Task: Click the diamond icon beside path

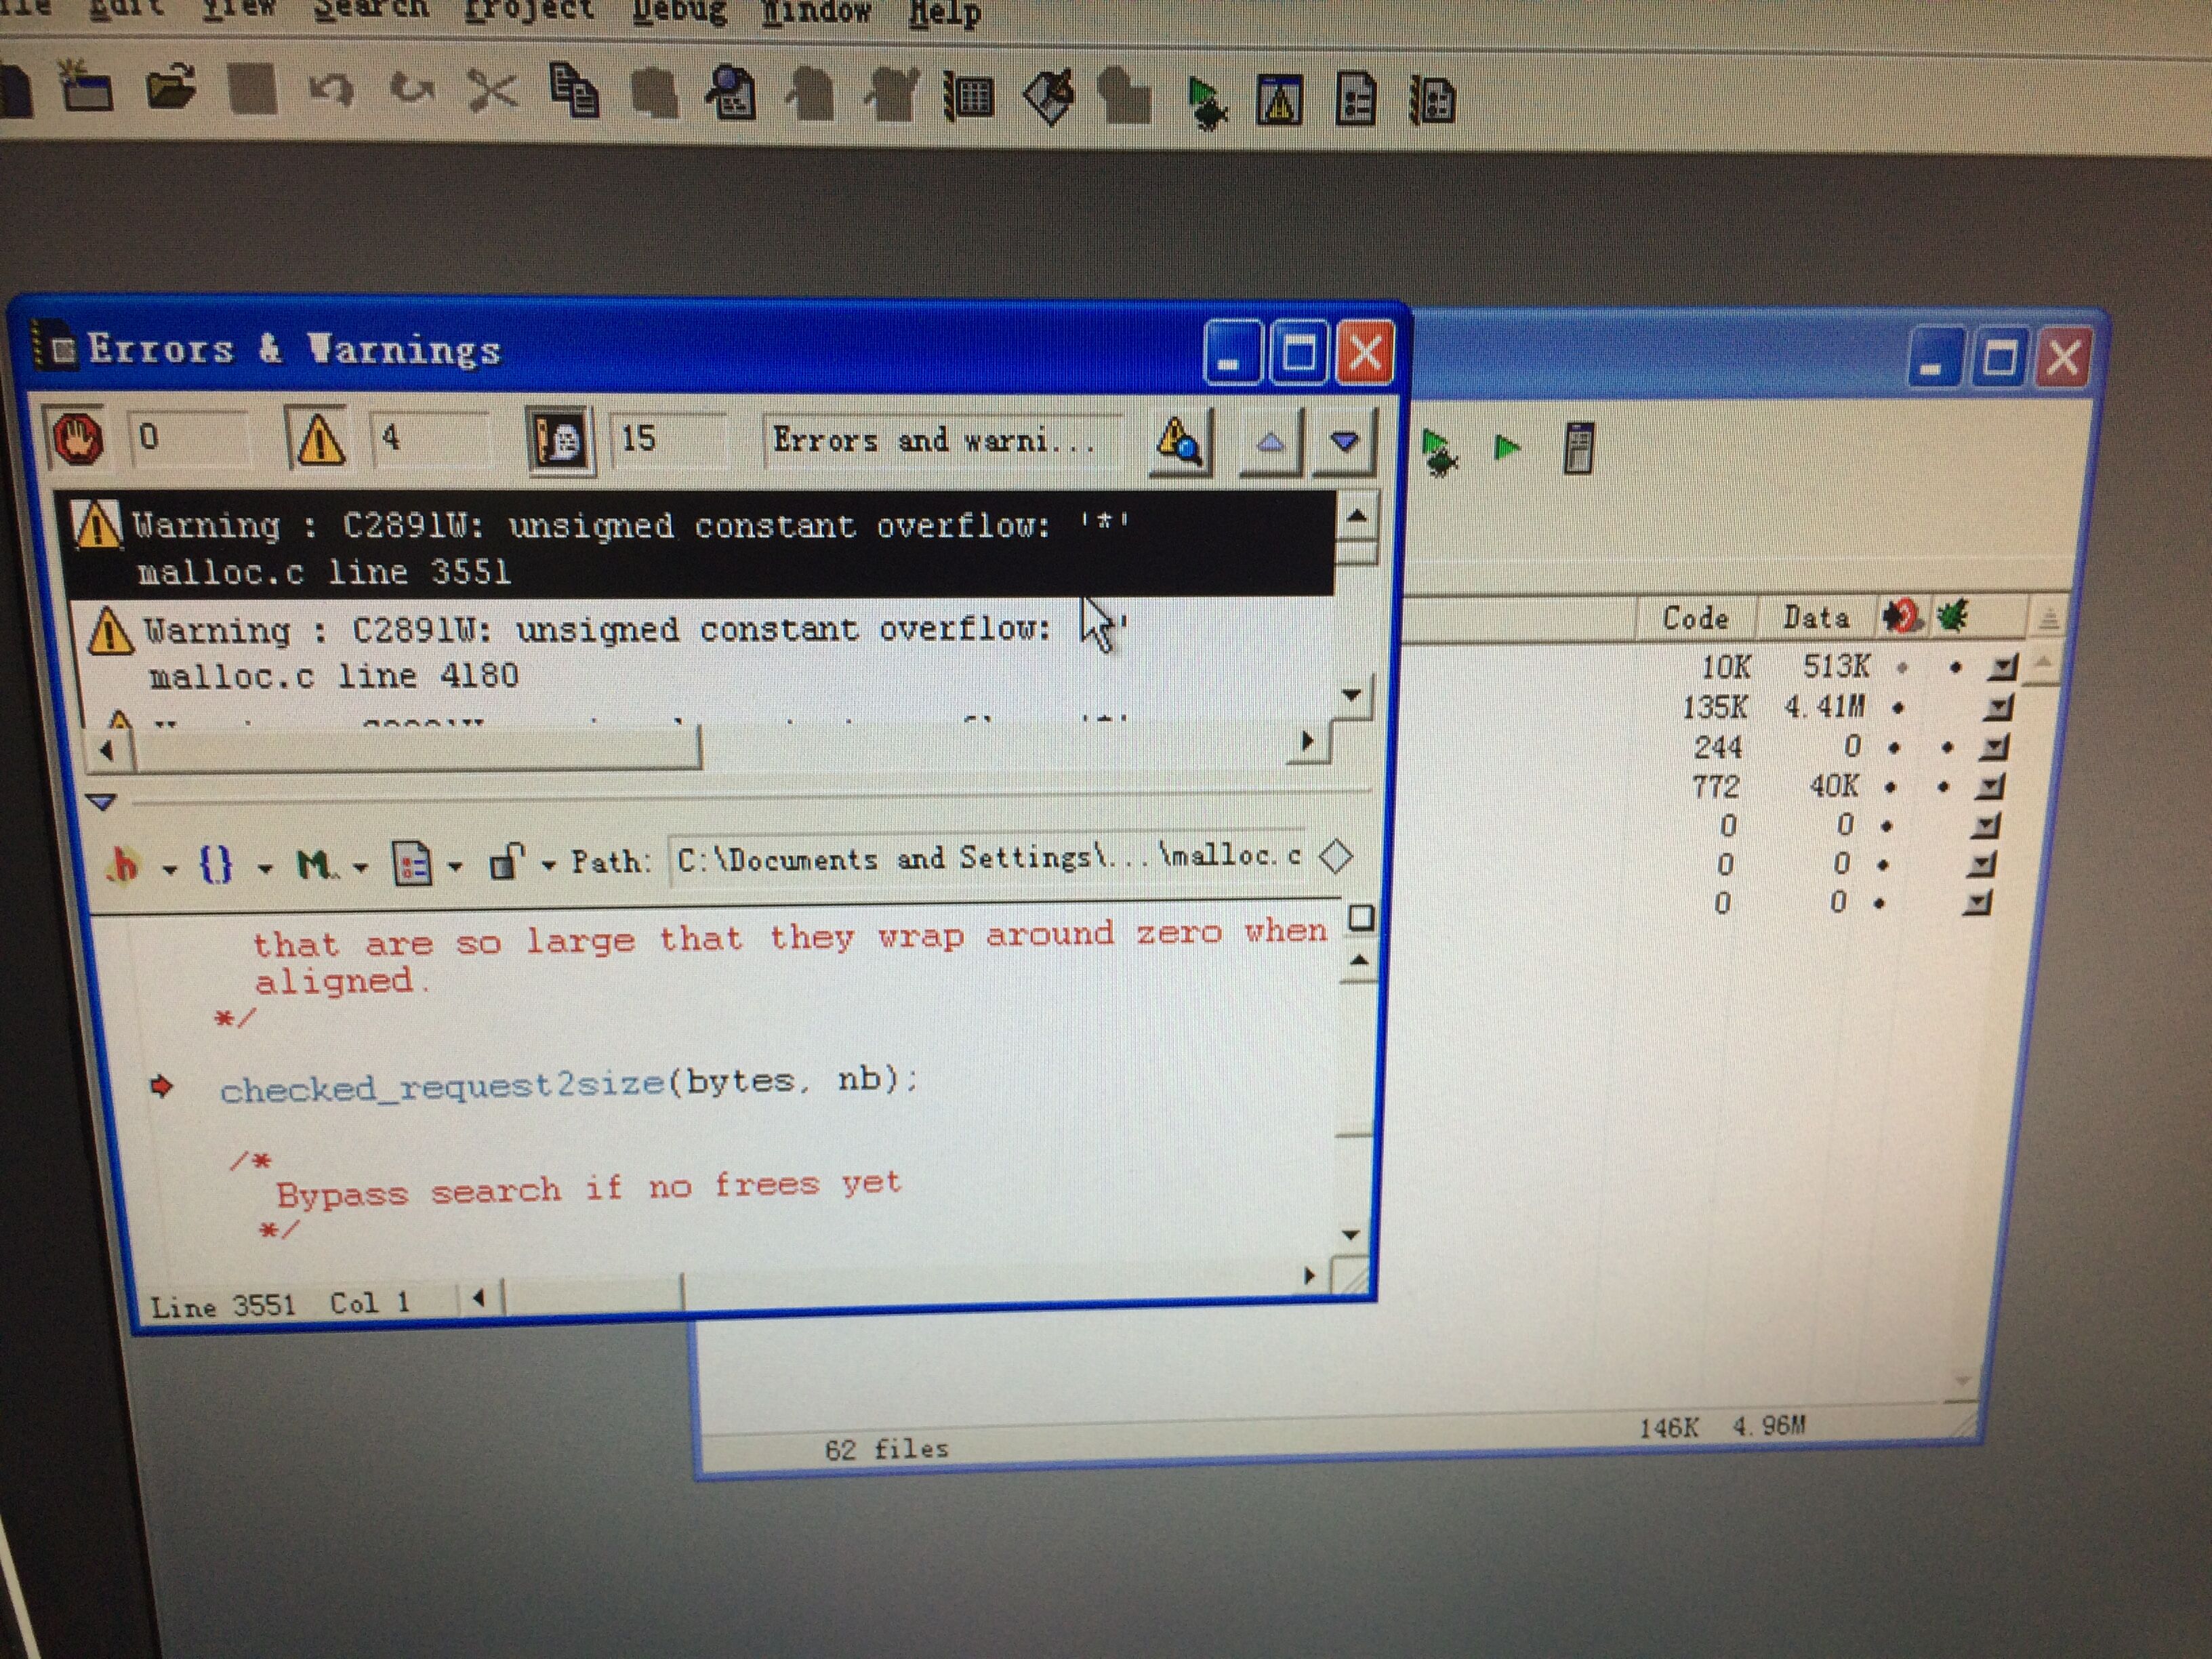Action: (x=1336, y=856)
